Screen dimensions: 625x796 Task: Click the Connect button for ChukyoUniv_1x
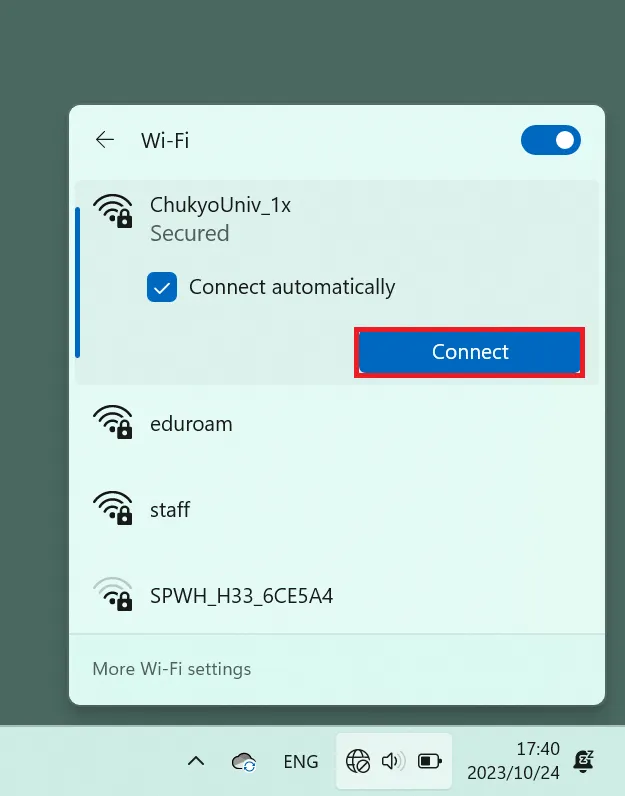pos(470,352)
